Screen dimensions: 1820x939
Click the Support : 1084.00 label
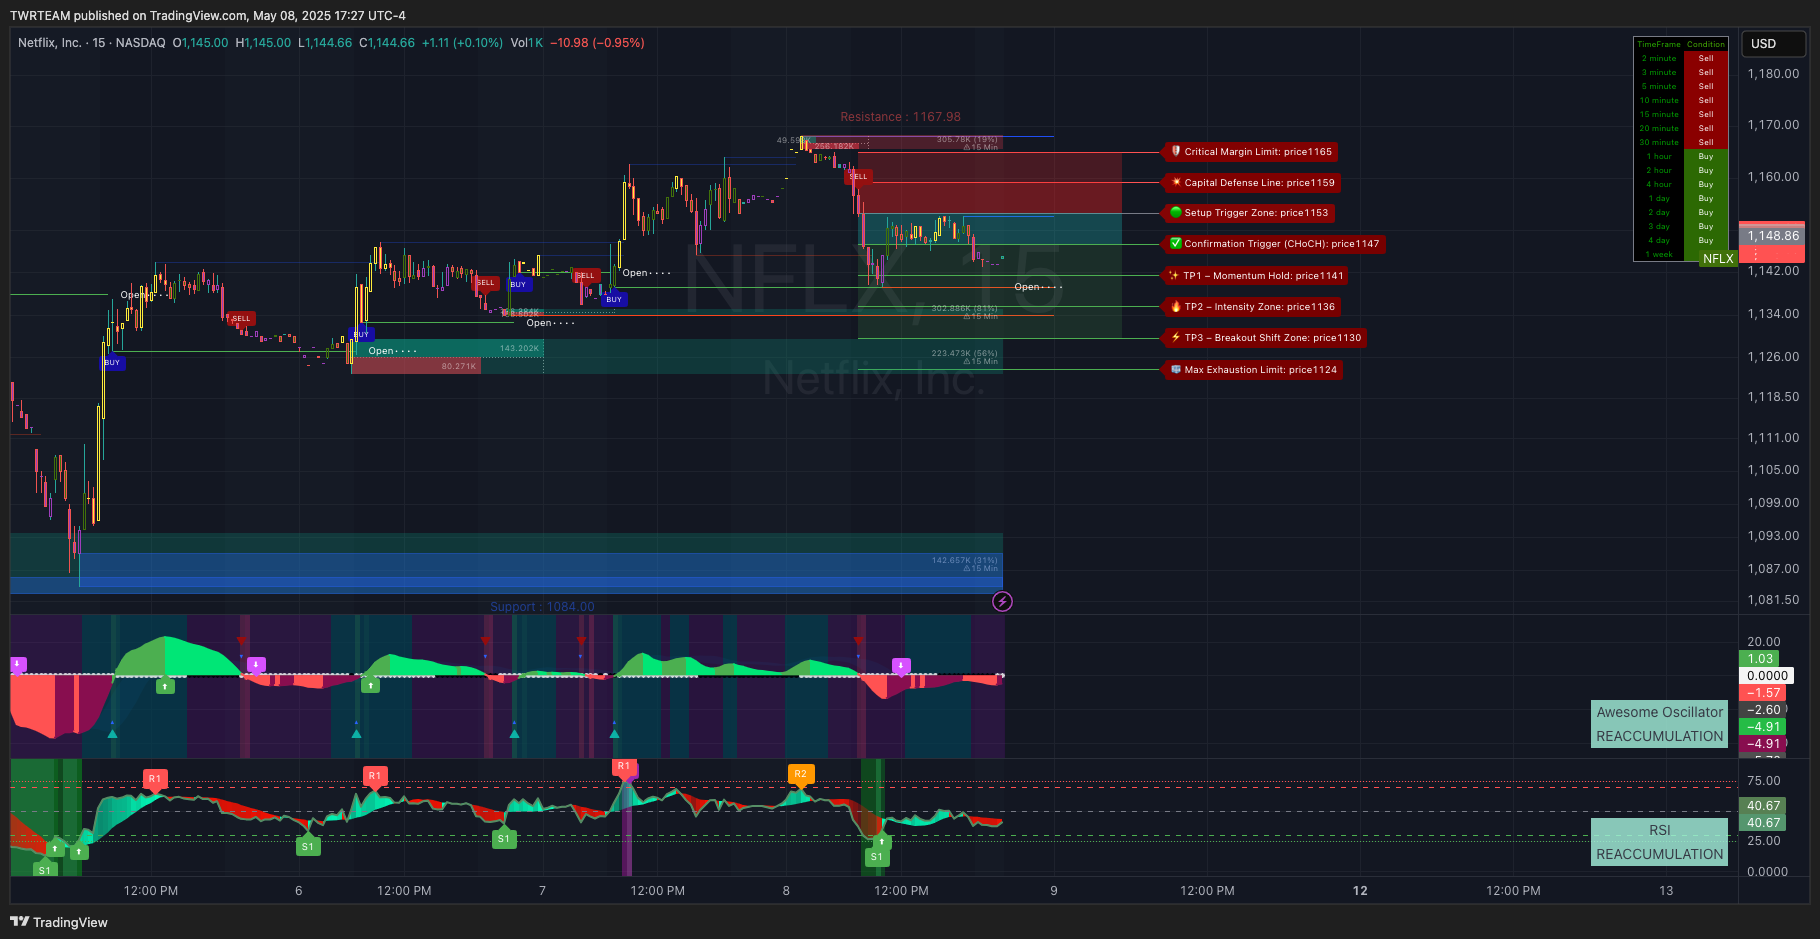click(542, 607)
